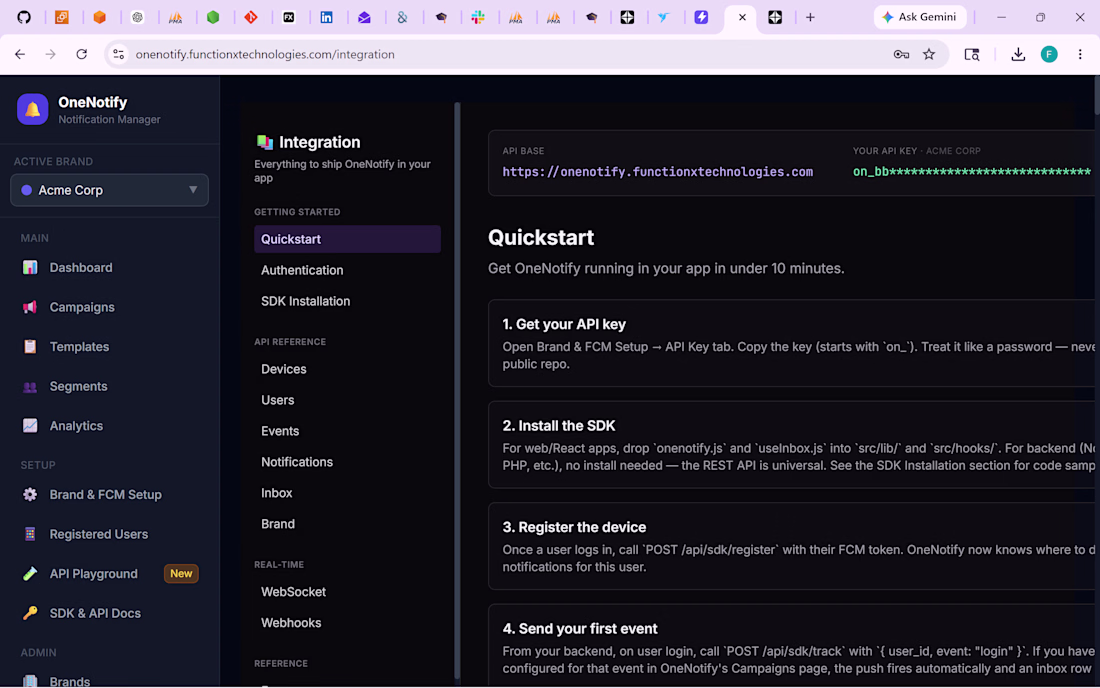1100x688 pixels.
Task: Click the Campaigns megaphone icon
Action: click(30, 307)
